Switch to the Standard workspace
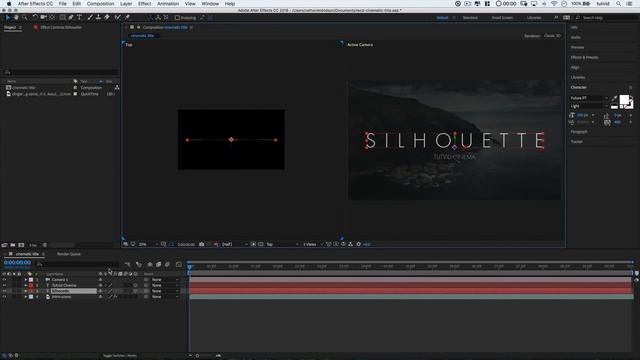This screenshot has height=360, width=640. pyautogui.click(x=470, y=18)
